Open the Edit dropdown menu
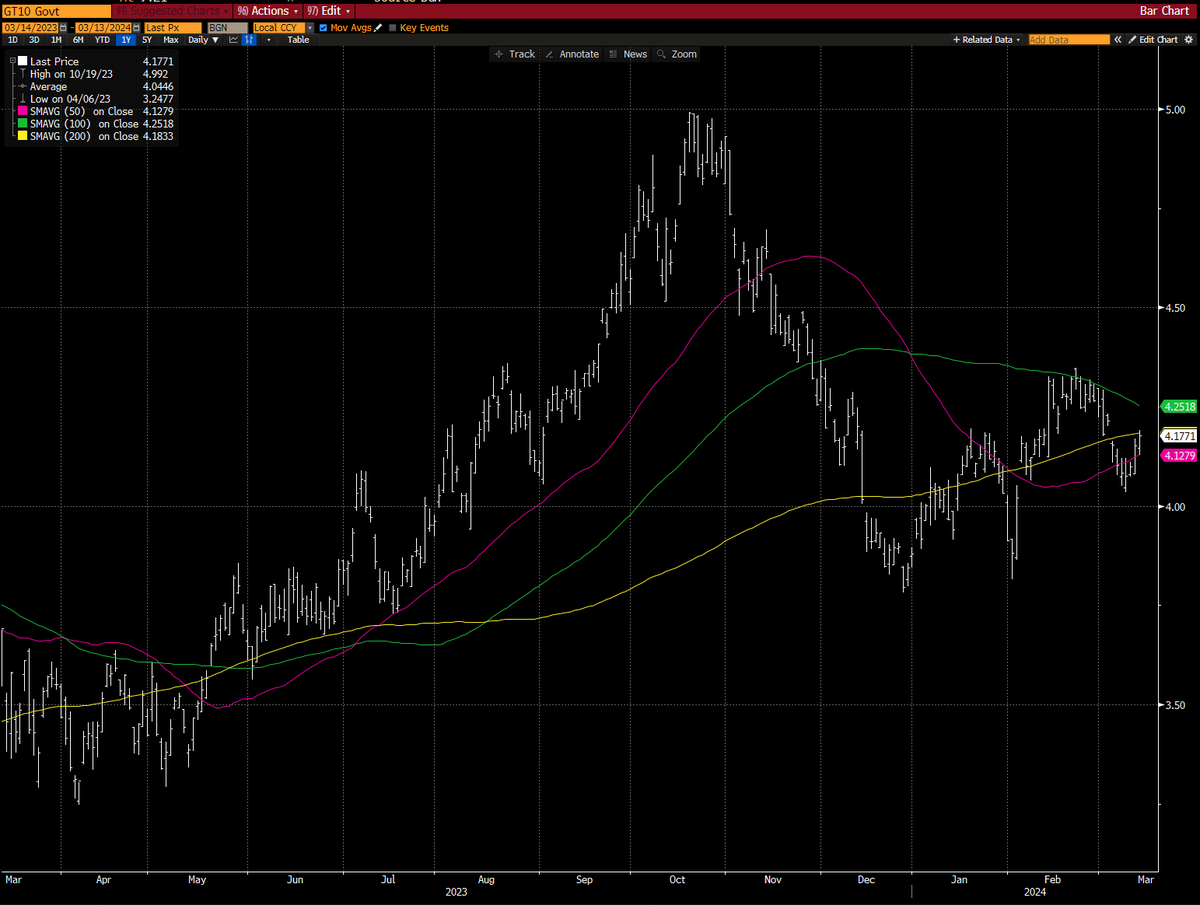The image size is (1200, 905). tap(328, 10)
